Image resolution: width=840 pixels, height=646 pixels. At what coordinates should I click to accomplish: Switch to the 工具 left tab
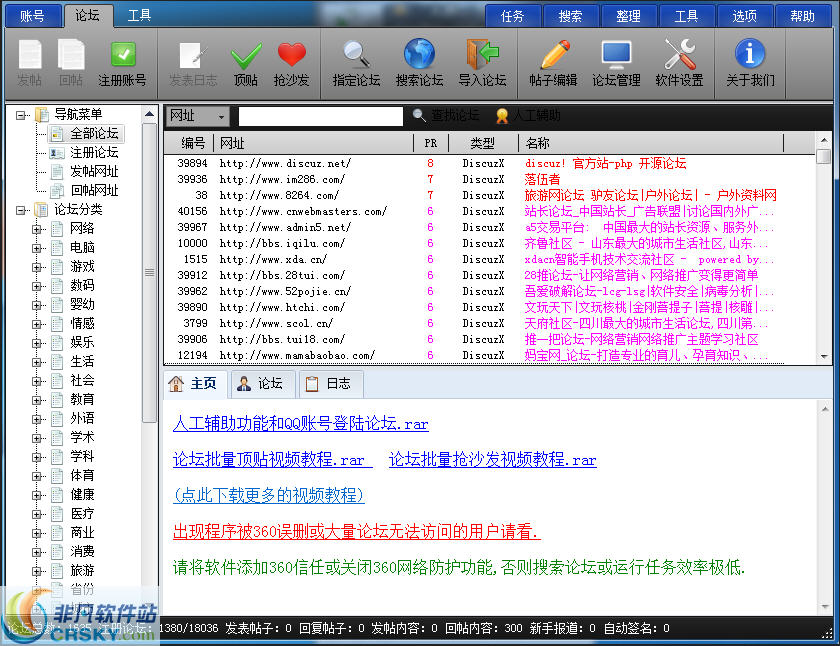coord(139,16)
